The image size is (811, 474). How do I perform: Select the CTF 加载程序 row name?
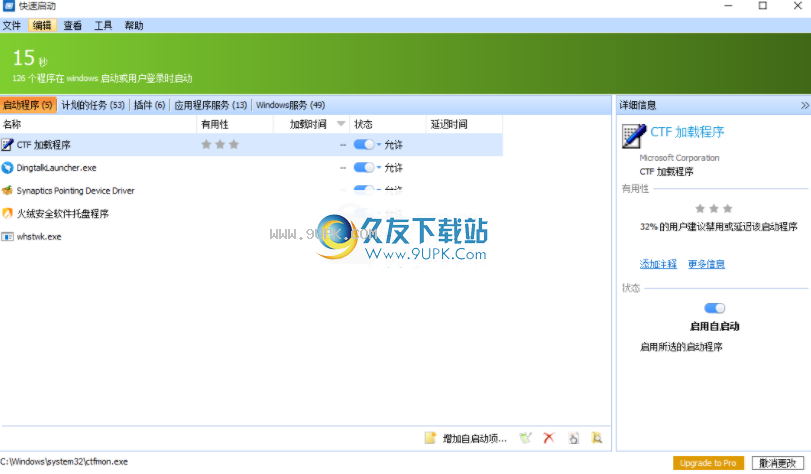(x=43, y=145)
